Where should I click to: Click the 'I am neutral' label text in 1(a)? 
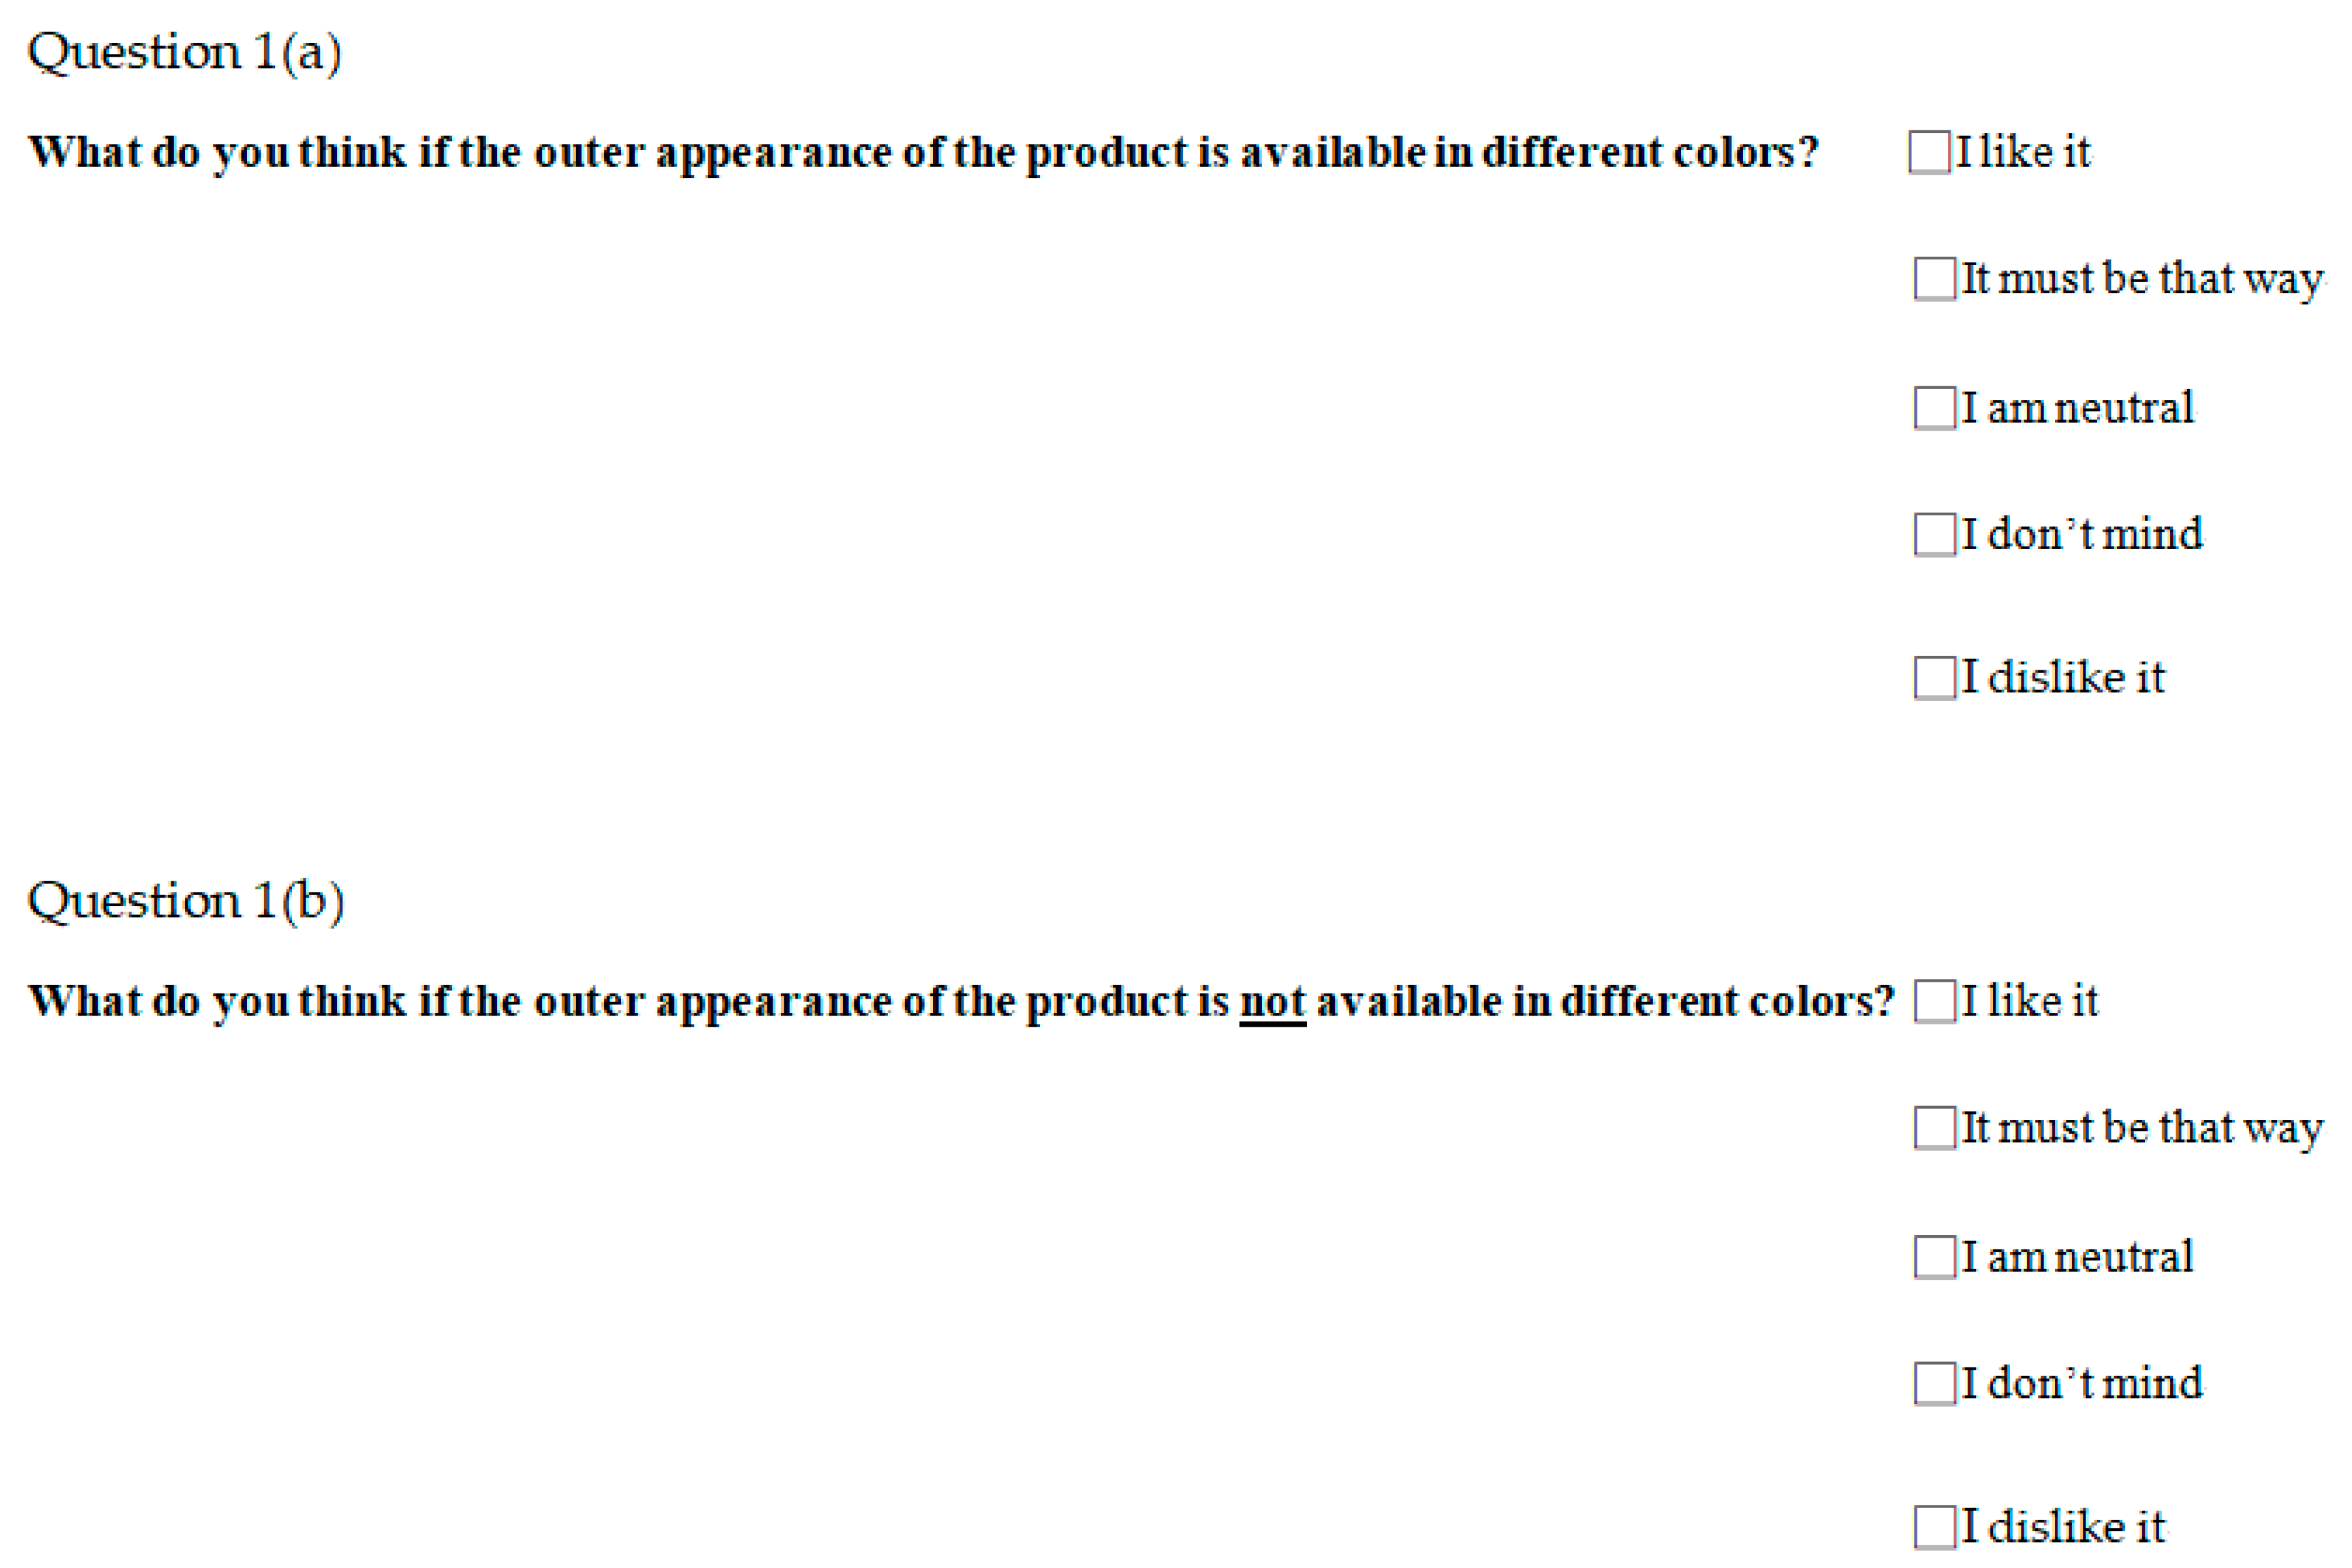pos(2078,408)
